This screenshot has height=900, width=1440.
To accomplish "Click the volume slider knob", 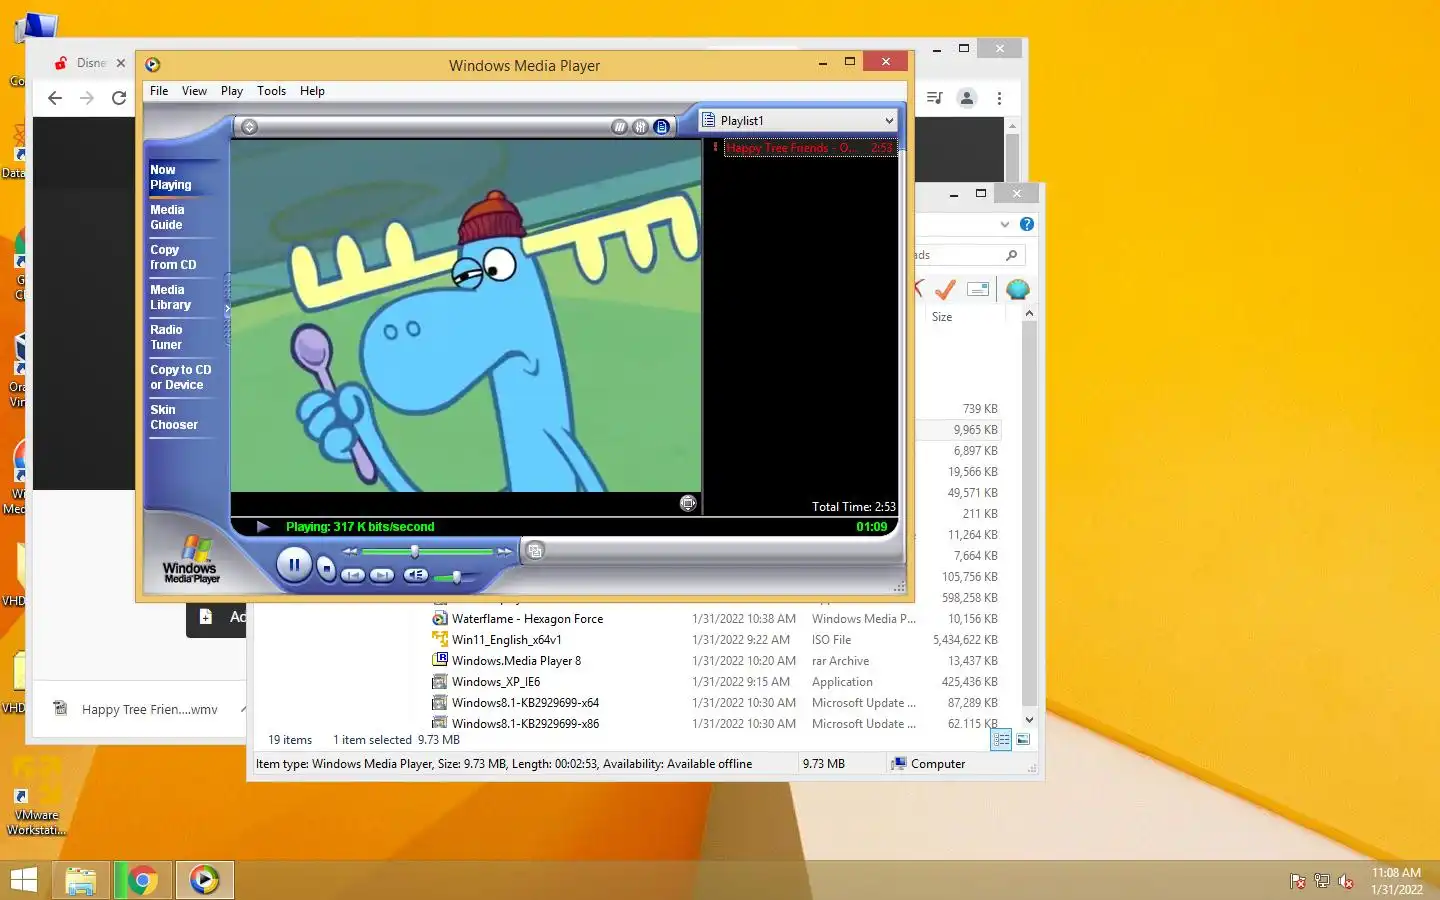I will [x=456, y=577].
